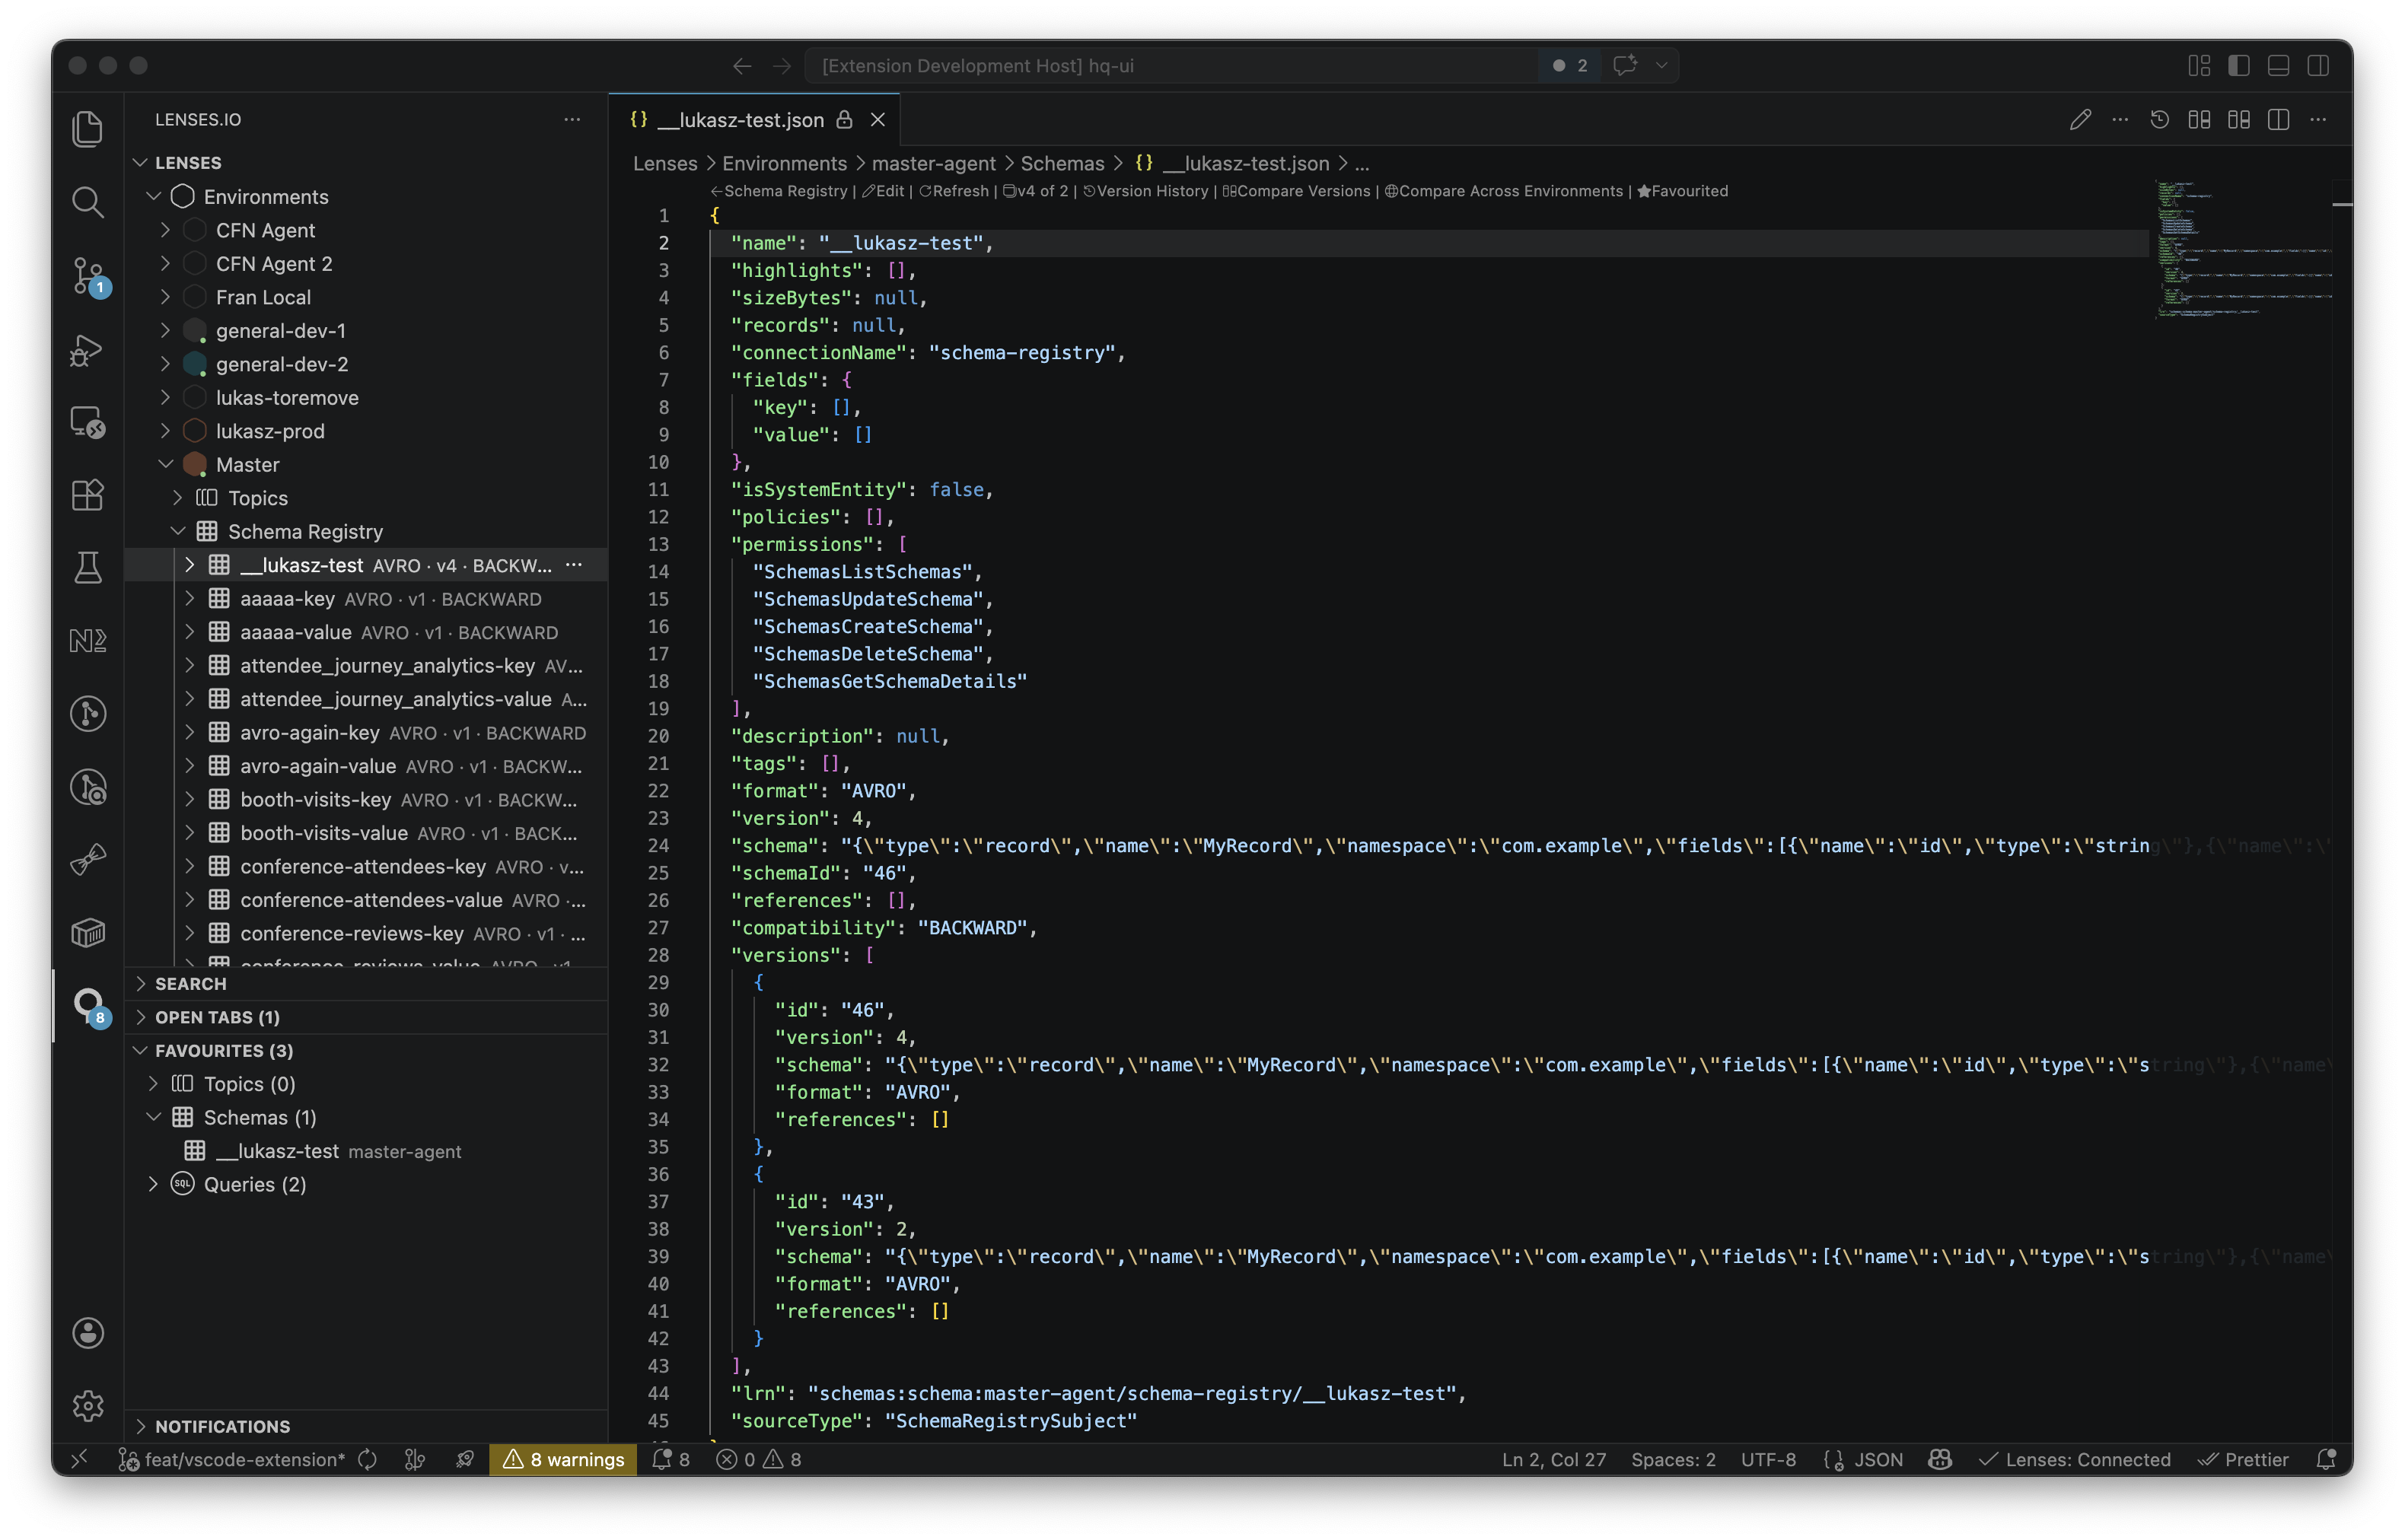Viewport: 2405px width, 1540px height.
Task: Open the Extensions view
Action: point(88,495)
